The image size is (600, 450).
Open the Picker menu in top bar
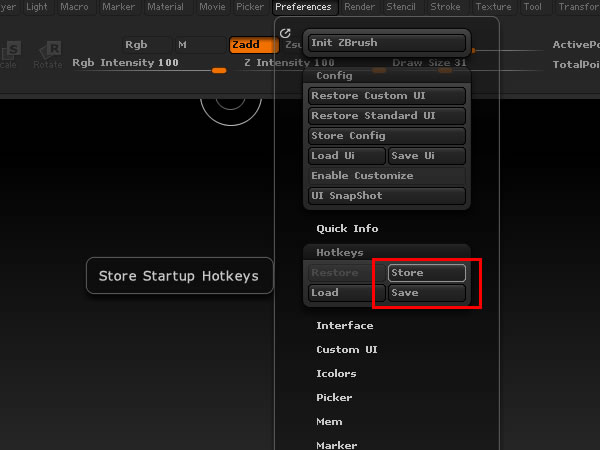tap(250, 7)
